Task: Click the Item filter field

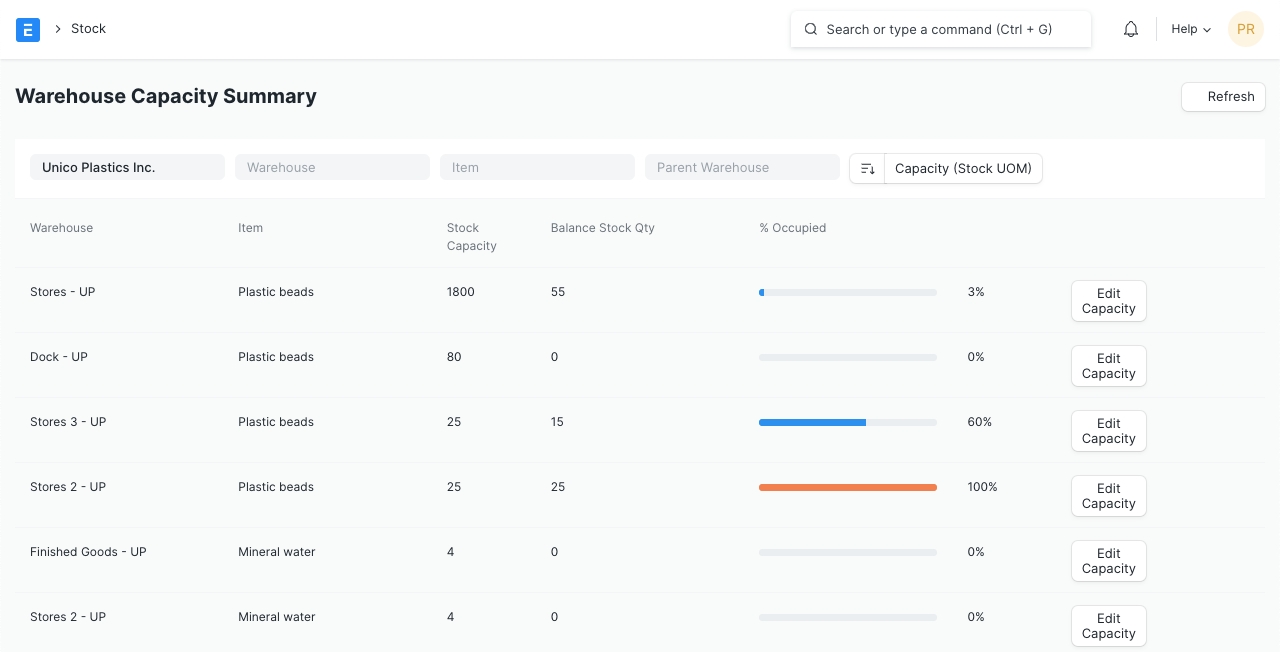Action: [x=537, y=168]
